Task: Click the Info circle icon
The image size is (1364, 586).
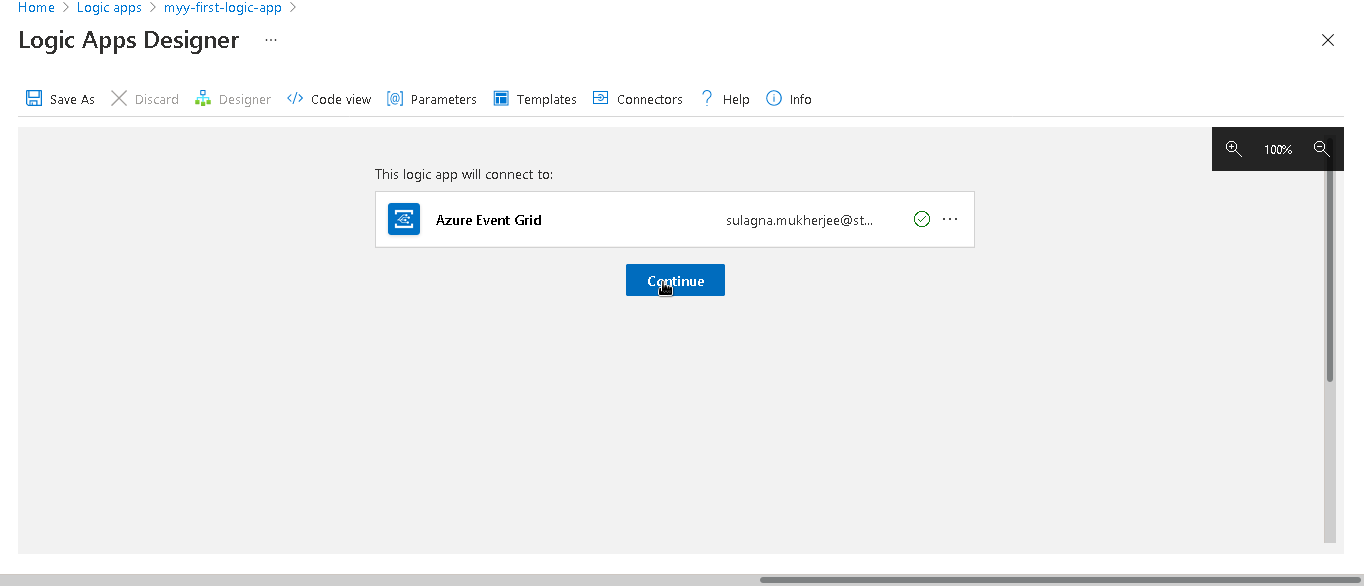Action: (774, 98)
